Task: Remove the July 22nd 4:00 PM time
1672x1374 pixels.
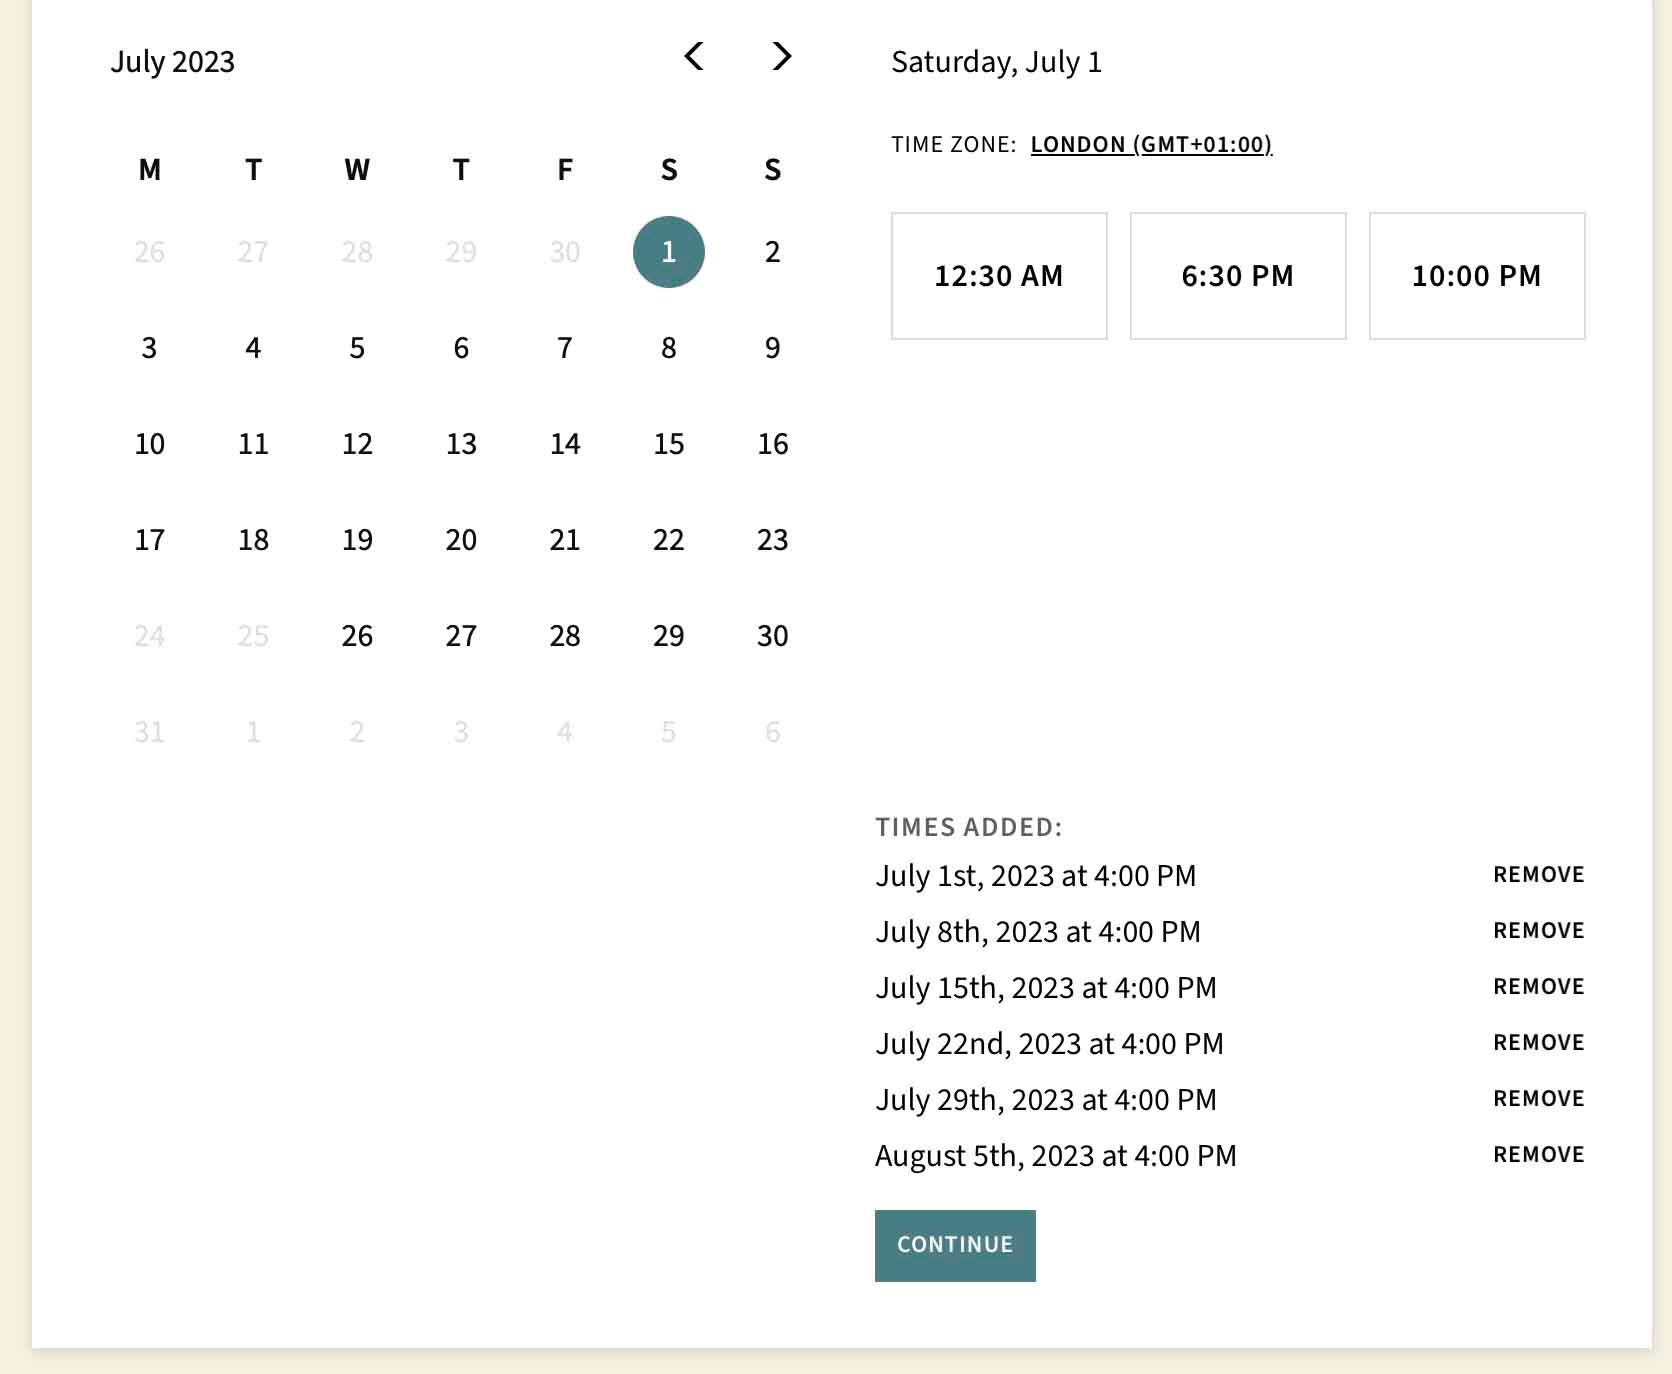Action: pos(1538,1043)
